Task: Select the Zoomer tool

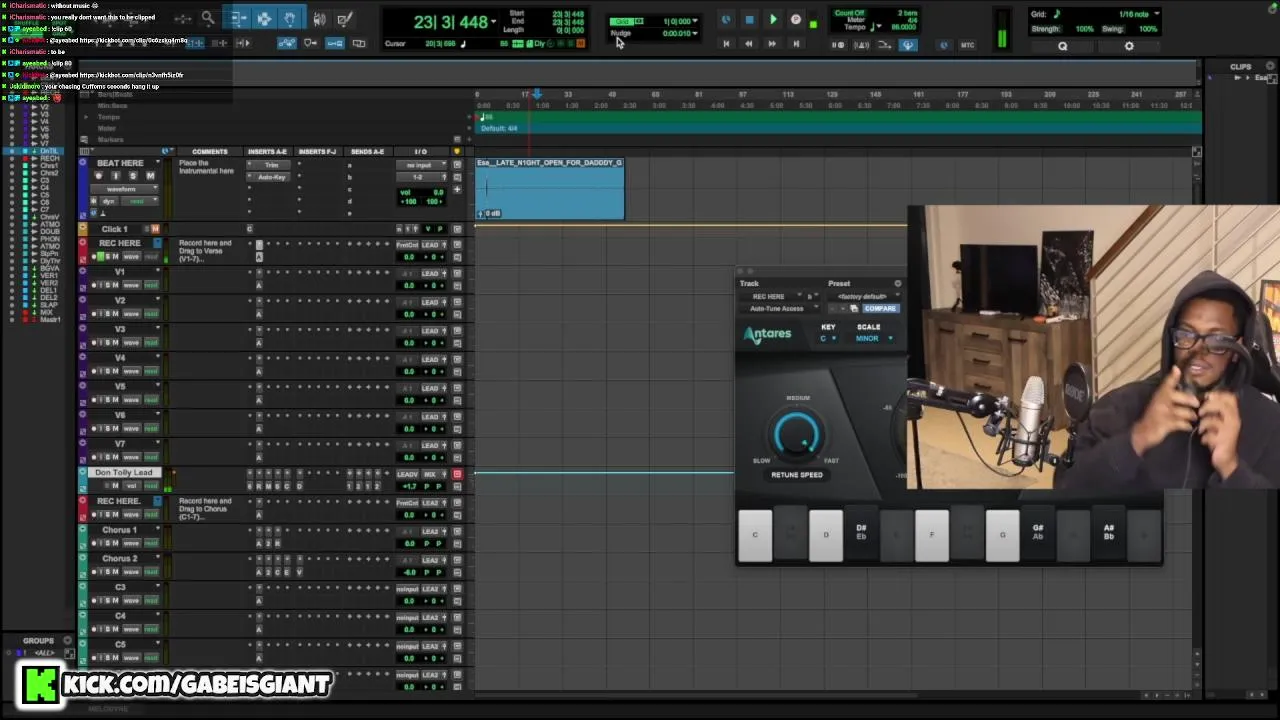Action: [x=208, y=18]
